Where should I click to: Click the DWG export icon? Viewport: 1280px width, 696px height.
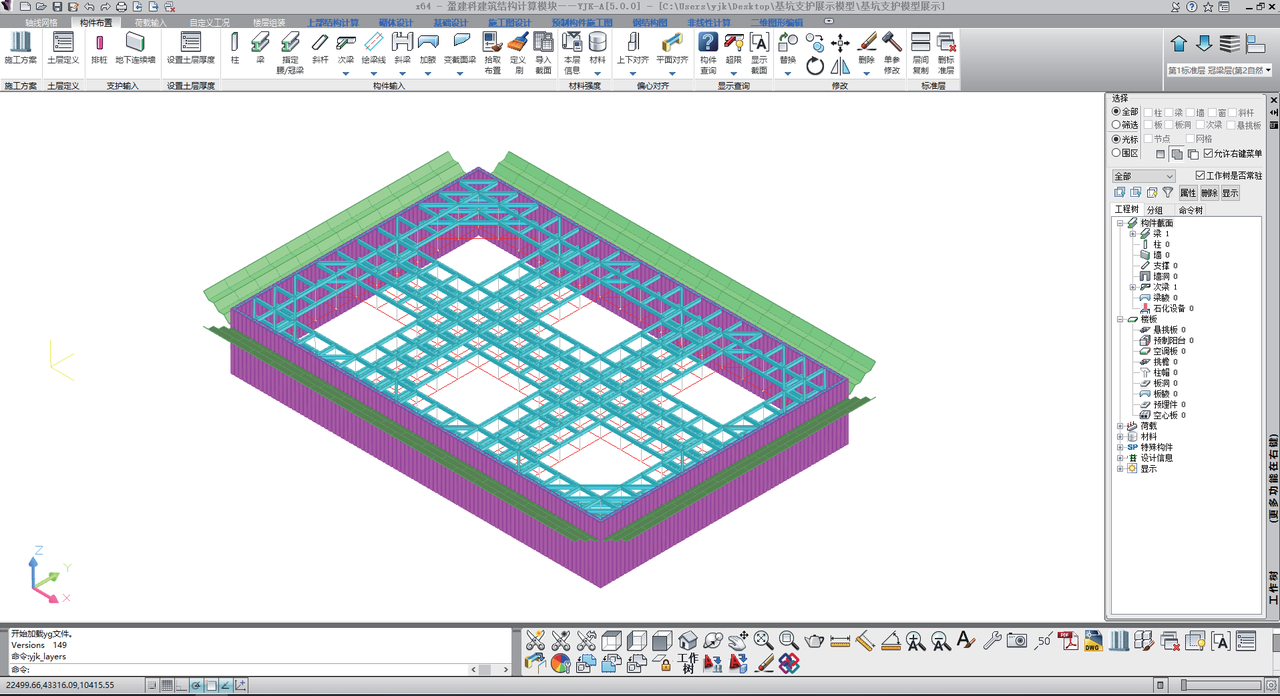pos(1093,640)
